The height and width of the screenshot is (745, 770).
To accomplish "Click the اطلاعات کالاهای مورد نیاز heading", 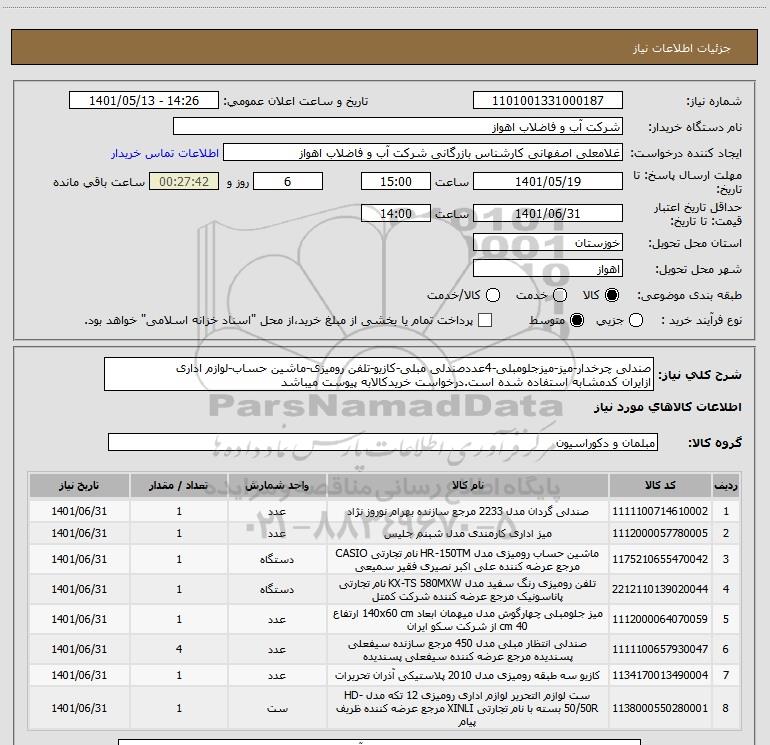I will [x=667, y=407].
